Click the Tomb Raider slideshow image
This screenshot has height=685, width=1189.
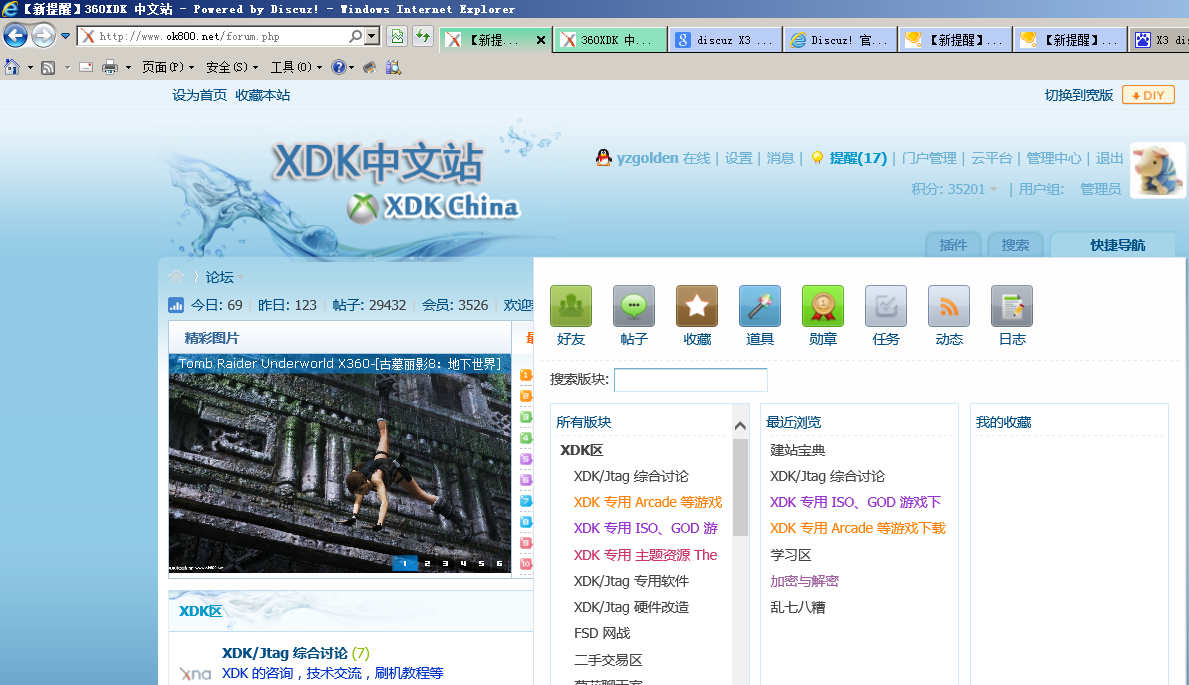tap(340, 463)
